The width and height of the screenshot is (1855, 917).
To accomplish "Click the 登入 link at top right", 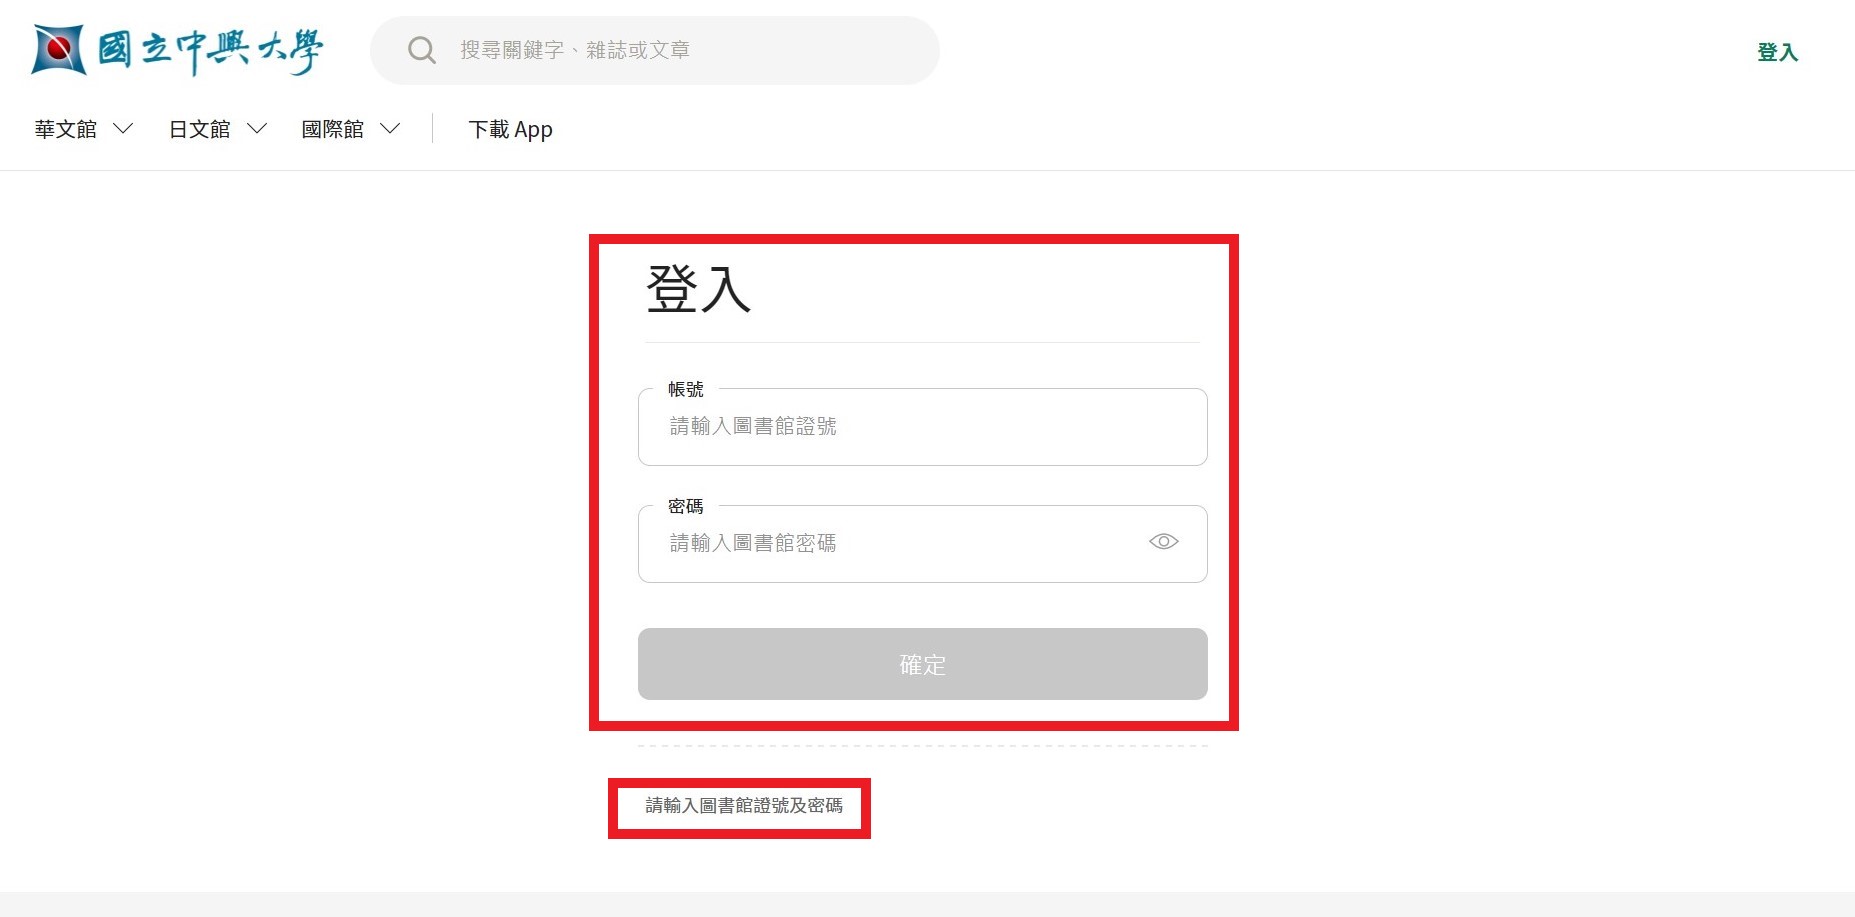I will [1777, 52].
